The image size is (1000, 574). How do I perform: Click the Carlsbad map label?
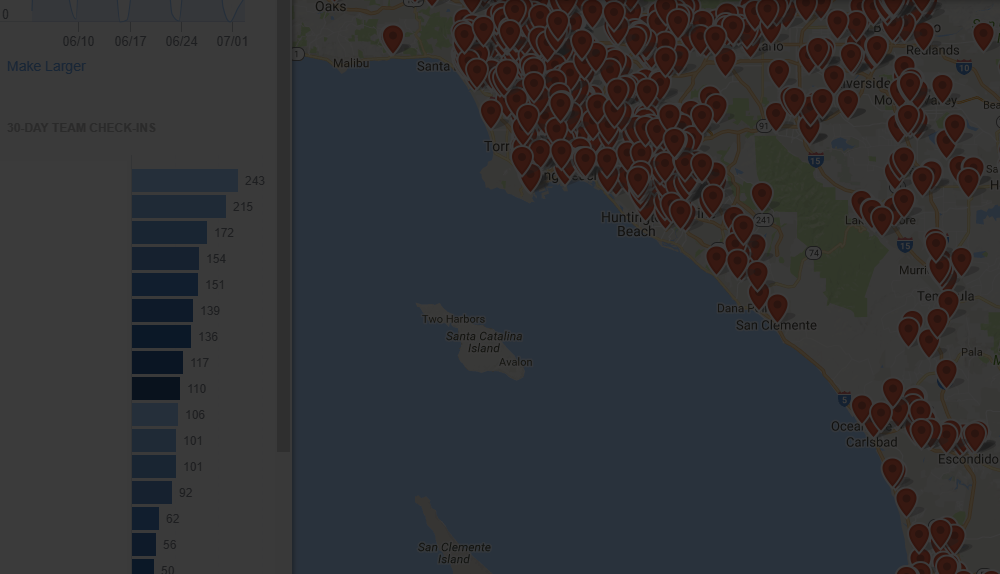[x=871, y=442]
